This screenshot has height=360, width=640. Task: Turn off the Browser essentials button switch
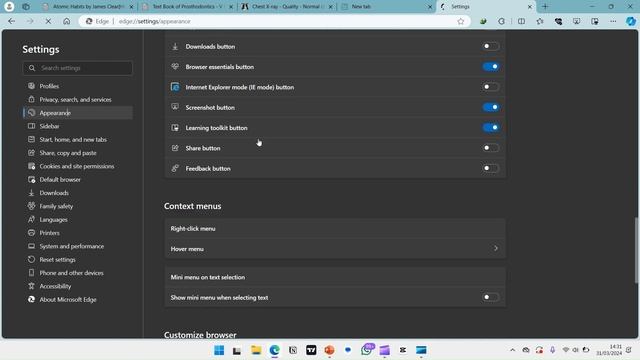point(490,67)
